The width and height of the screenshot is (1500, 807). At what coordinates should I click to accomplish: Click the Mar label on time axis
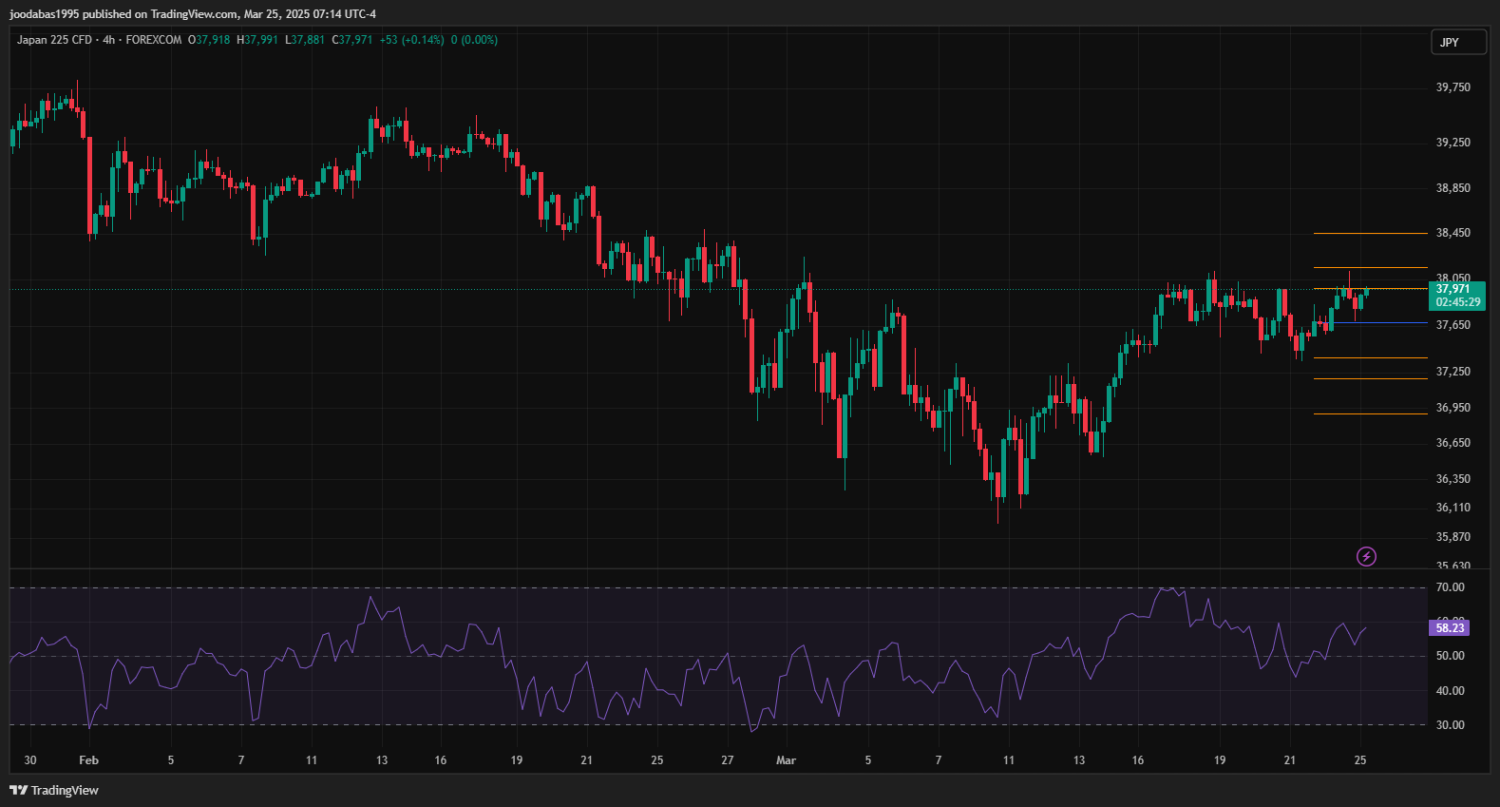pyautogui.click(x=785, y=760)
